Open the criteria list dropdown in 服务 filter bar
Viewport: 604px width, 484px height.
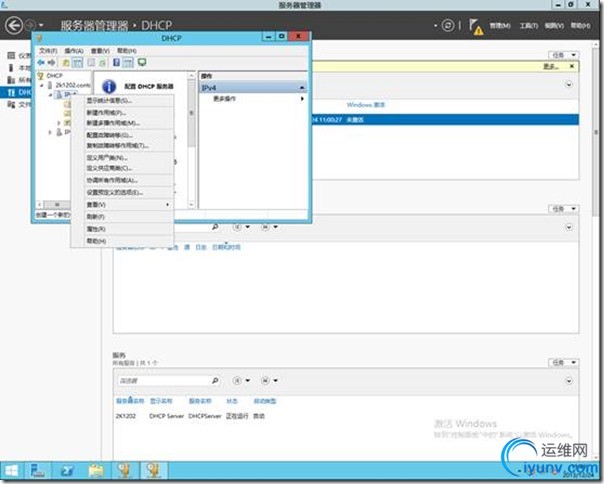coord(242,381)
